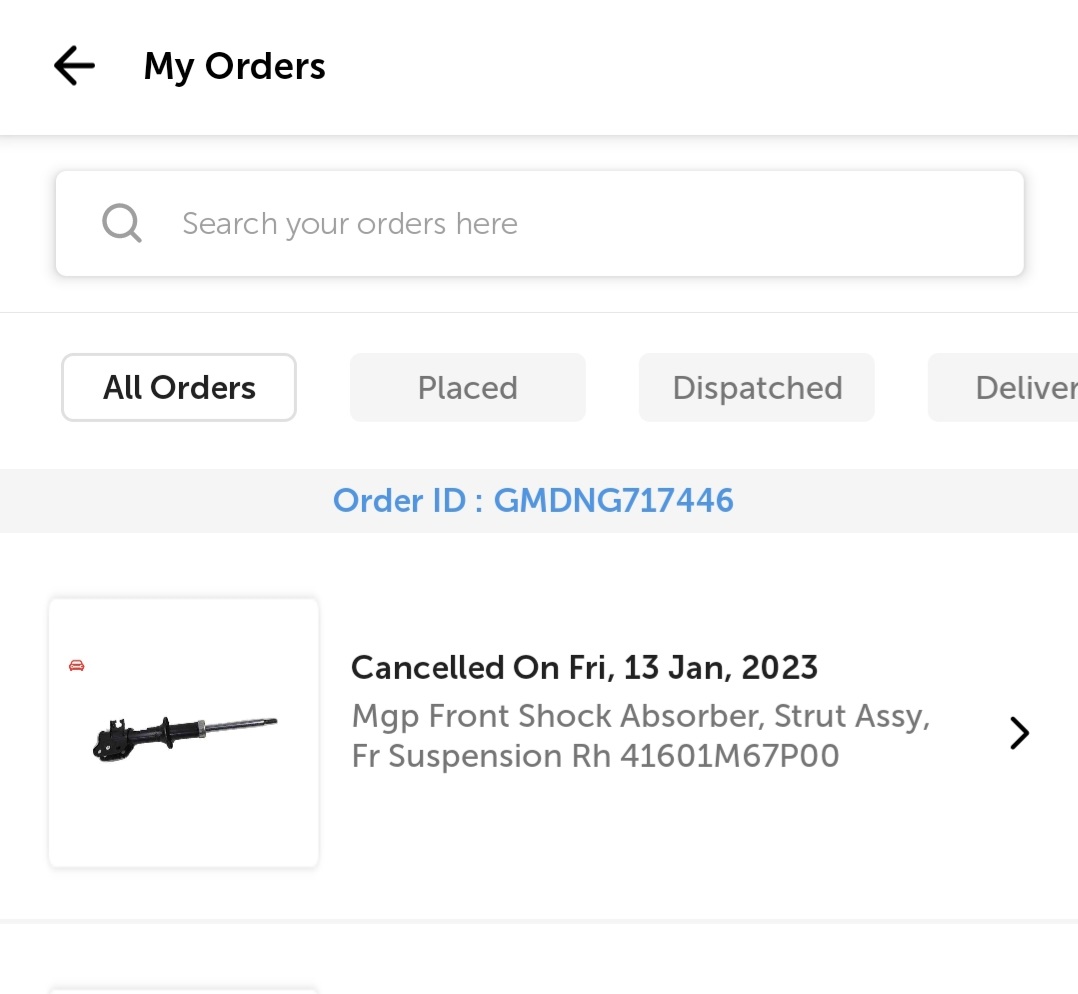Show Dispatched orders tab
Image resolution: width=1078 pixels, height=994 pixels.
[756, 388]
